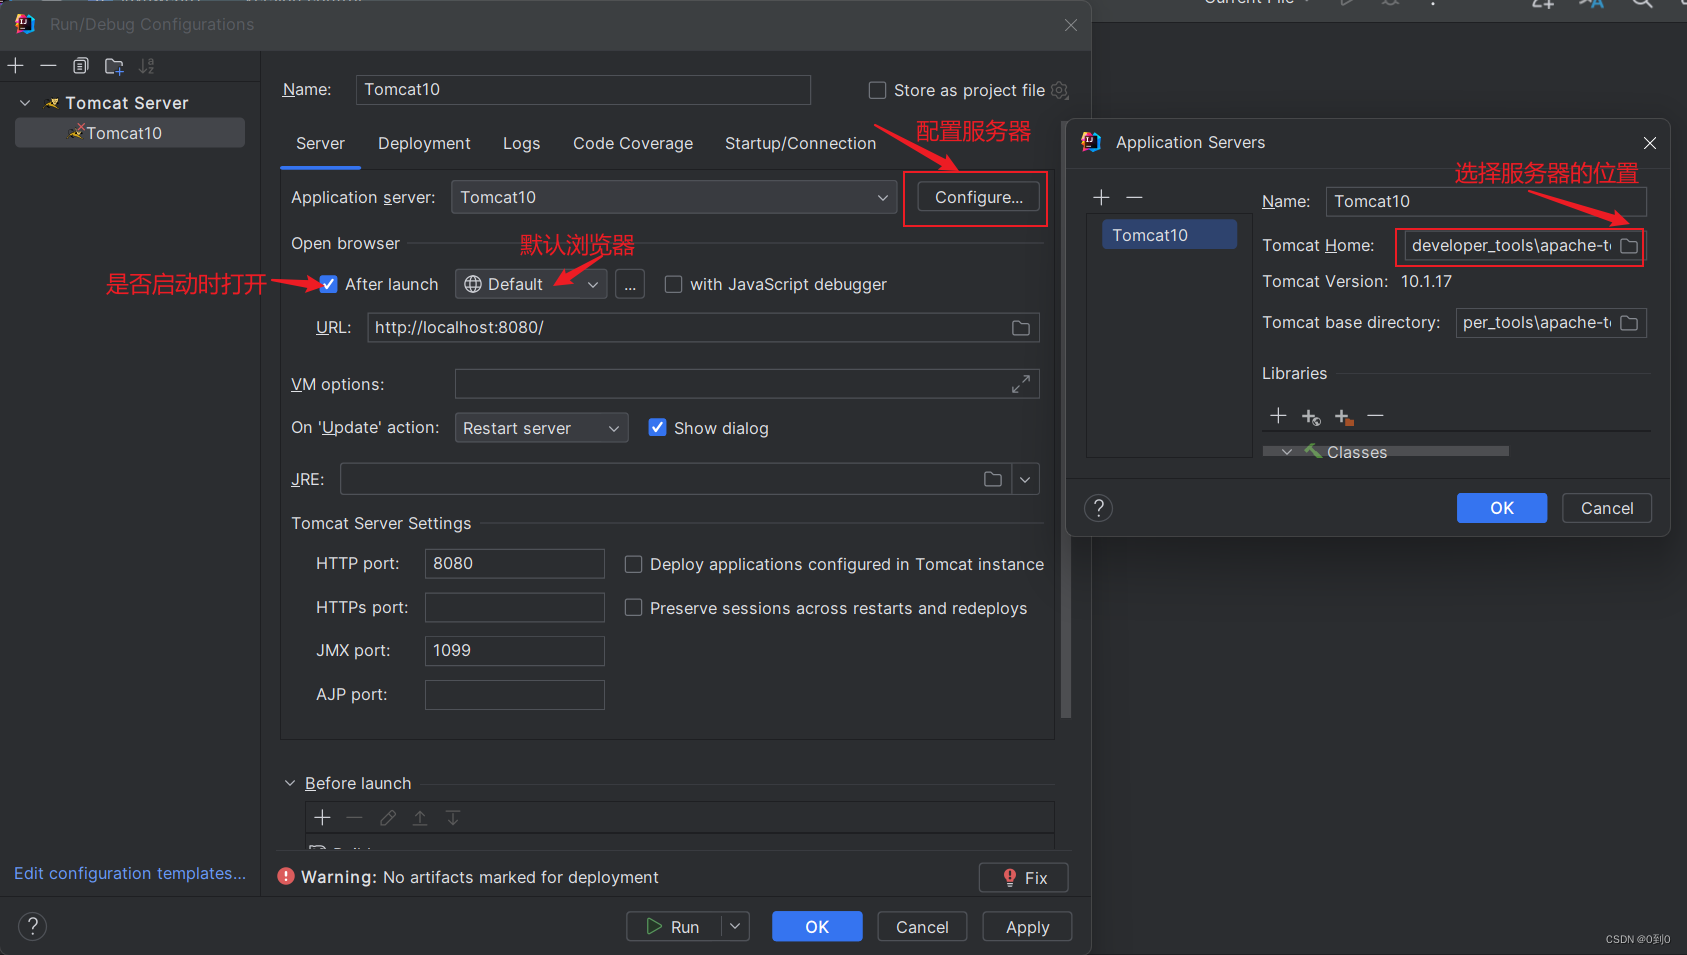Open browser list with ellipsis button
Viewport: 1687px width, 955px height.
point(630,284)
